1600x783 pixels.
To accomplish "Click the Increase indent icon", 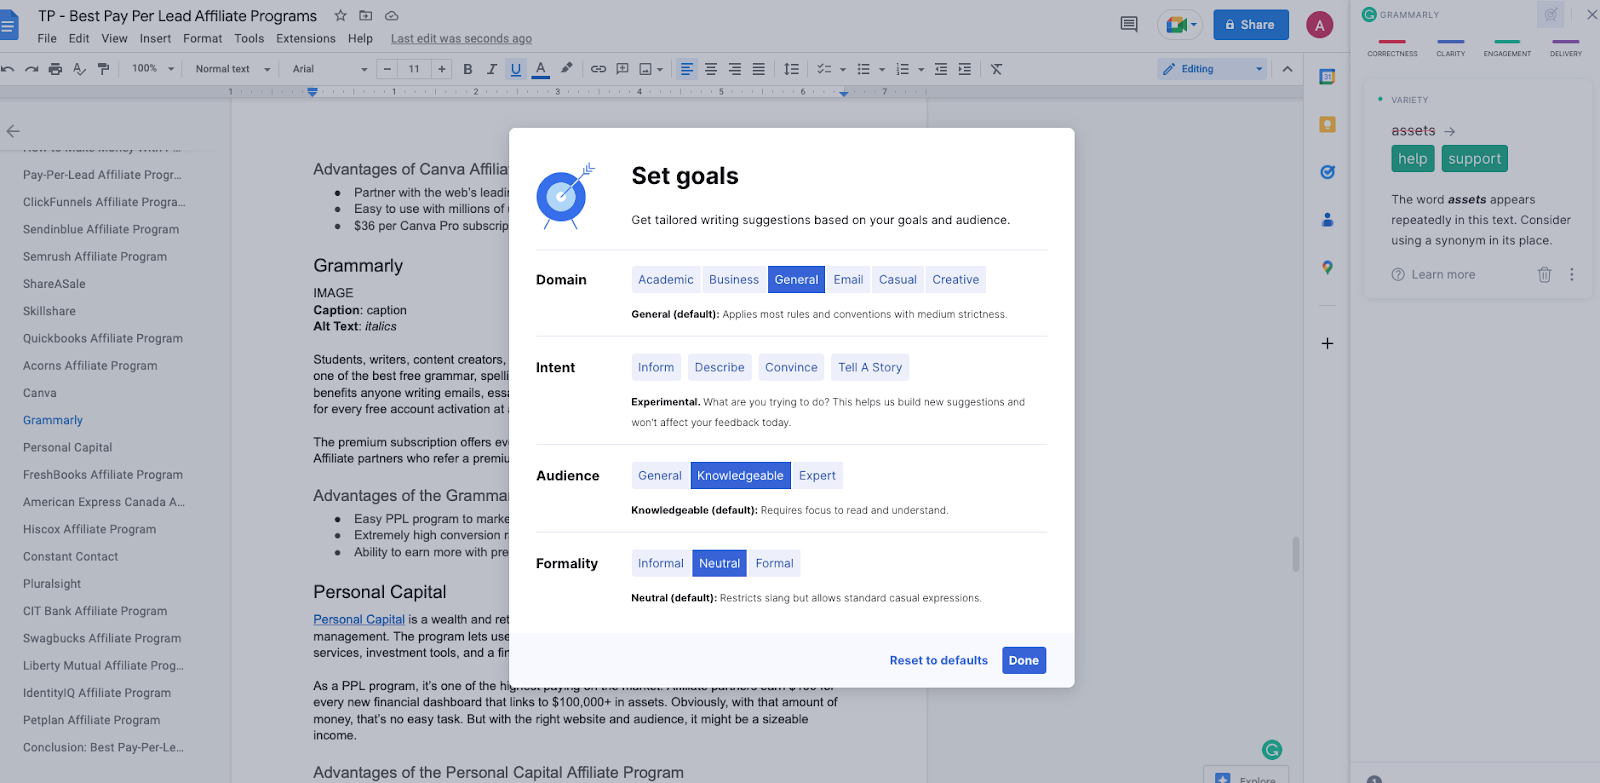I will [x=965, y=69].
